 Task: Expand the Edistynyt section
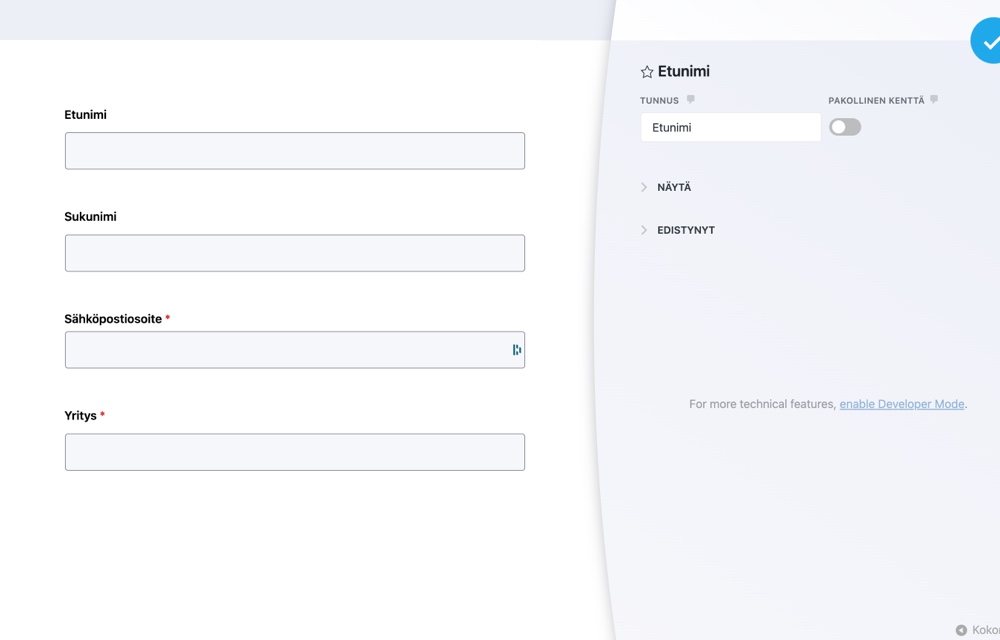(686, 230)
